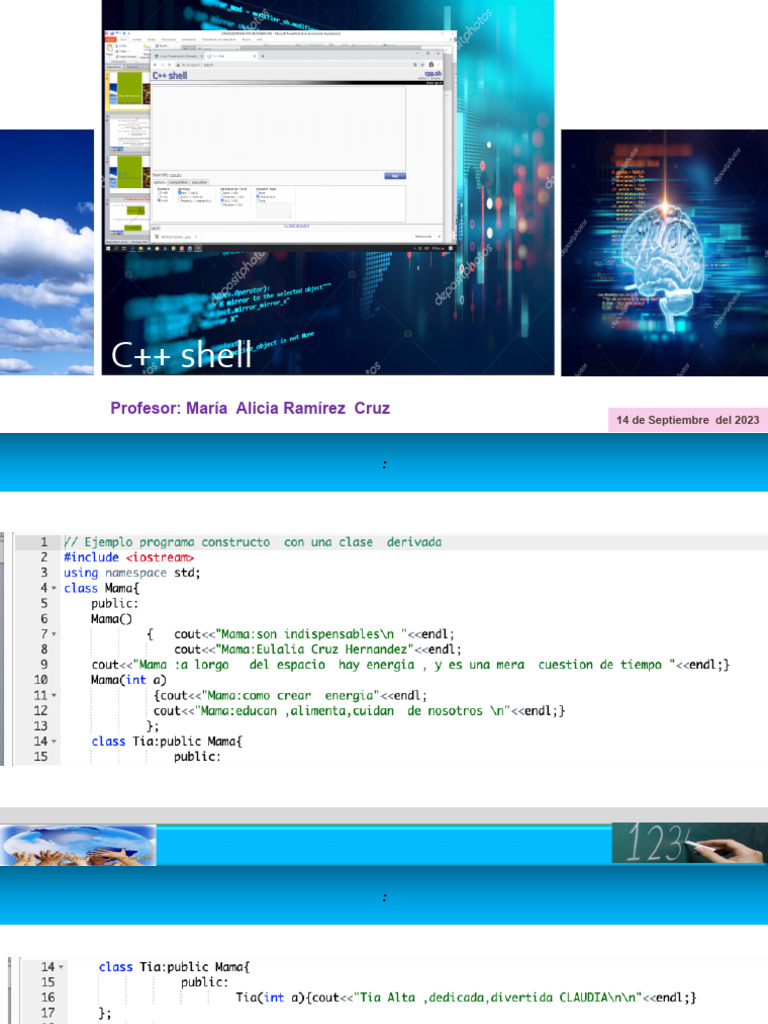The image size is (768, 1024).
Task: Collapse line 14 fold arrow in upper editor
Action: [x=54, y=742]
